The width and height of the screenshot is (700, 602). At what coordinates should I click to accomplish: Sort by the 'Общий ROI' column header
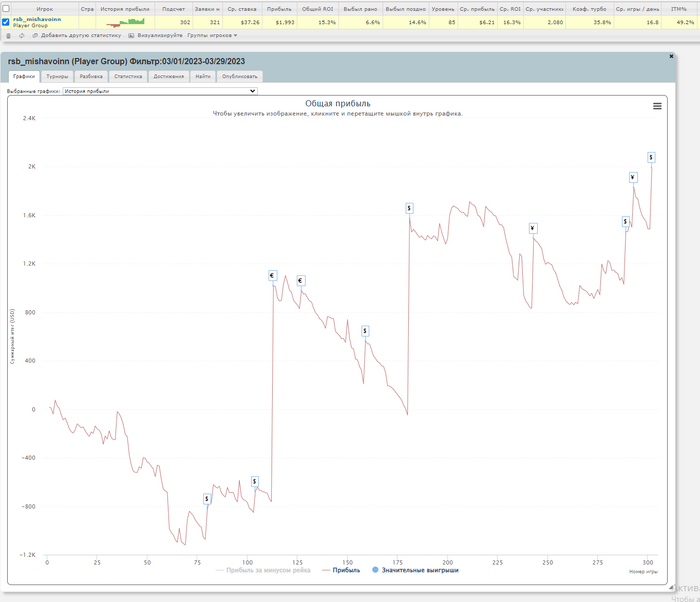[317, 9]
